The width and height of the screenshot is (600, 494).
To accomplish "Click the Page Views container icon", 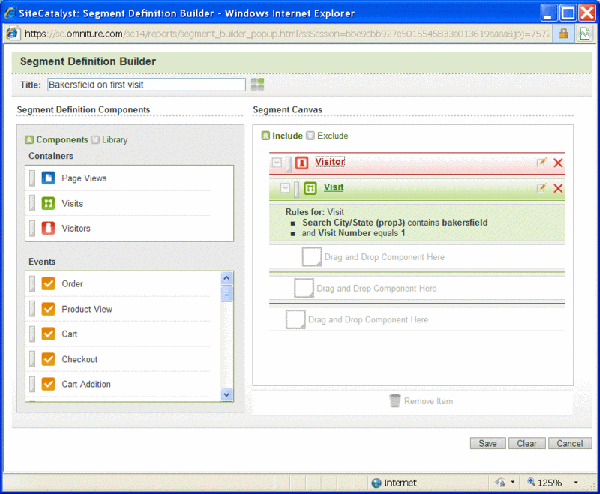I will pyautogui.click(x=48, y=178).
